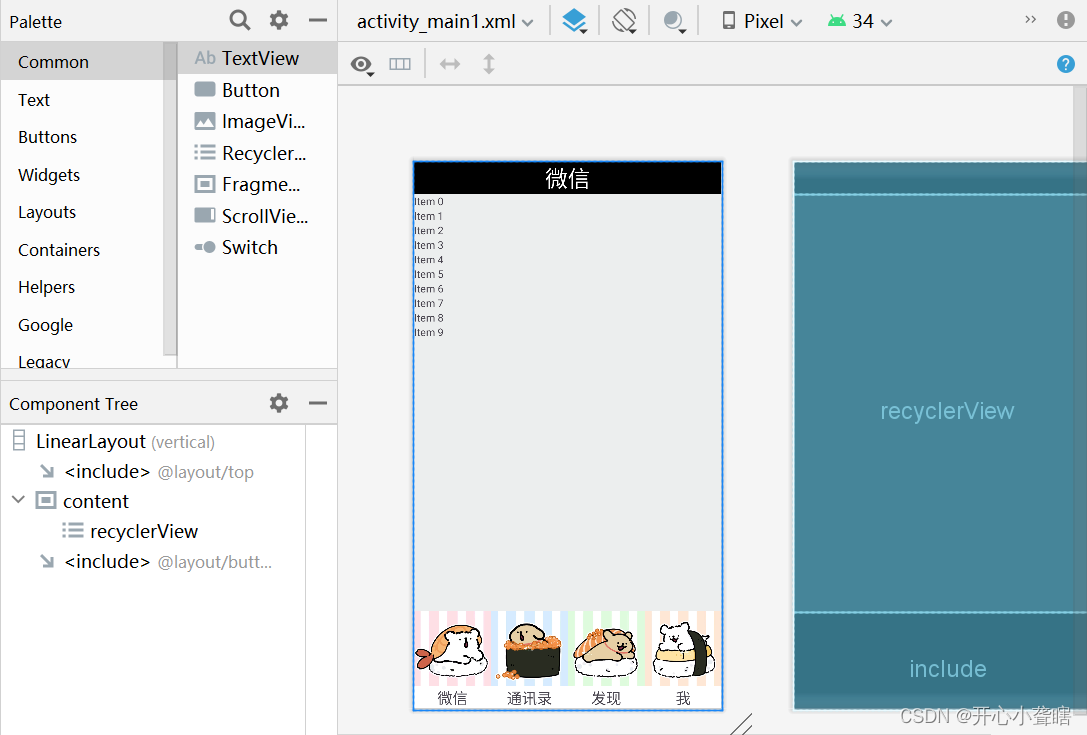Screen dimensions: 1087x735
Task: Click the black 微信 title bar in preview
Action: click(x=568, y=178)
